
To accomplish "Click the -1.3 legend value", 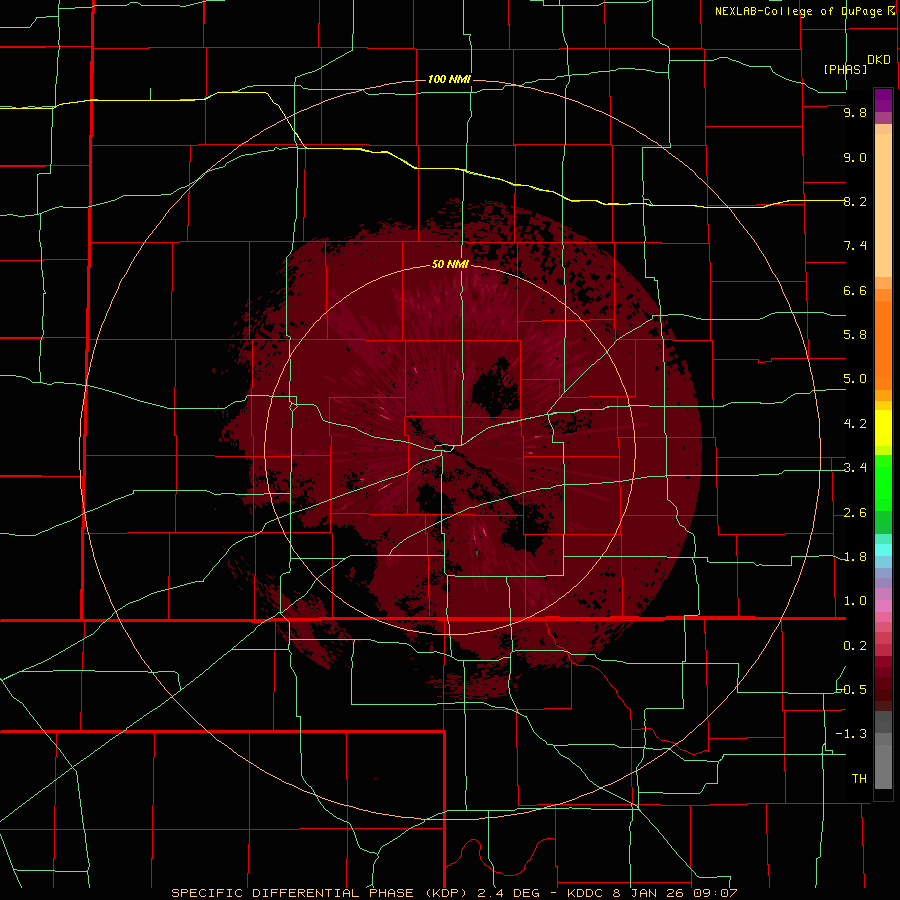I will coord(852,734).
